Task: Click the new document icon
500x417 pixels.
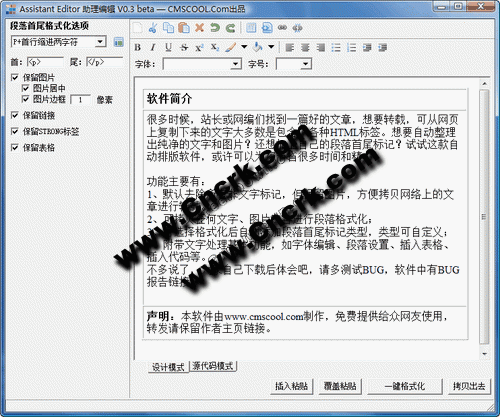Action: click(x=137, y=28)
